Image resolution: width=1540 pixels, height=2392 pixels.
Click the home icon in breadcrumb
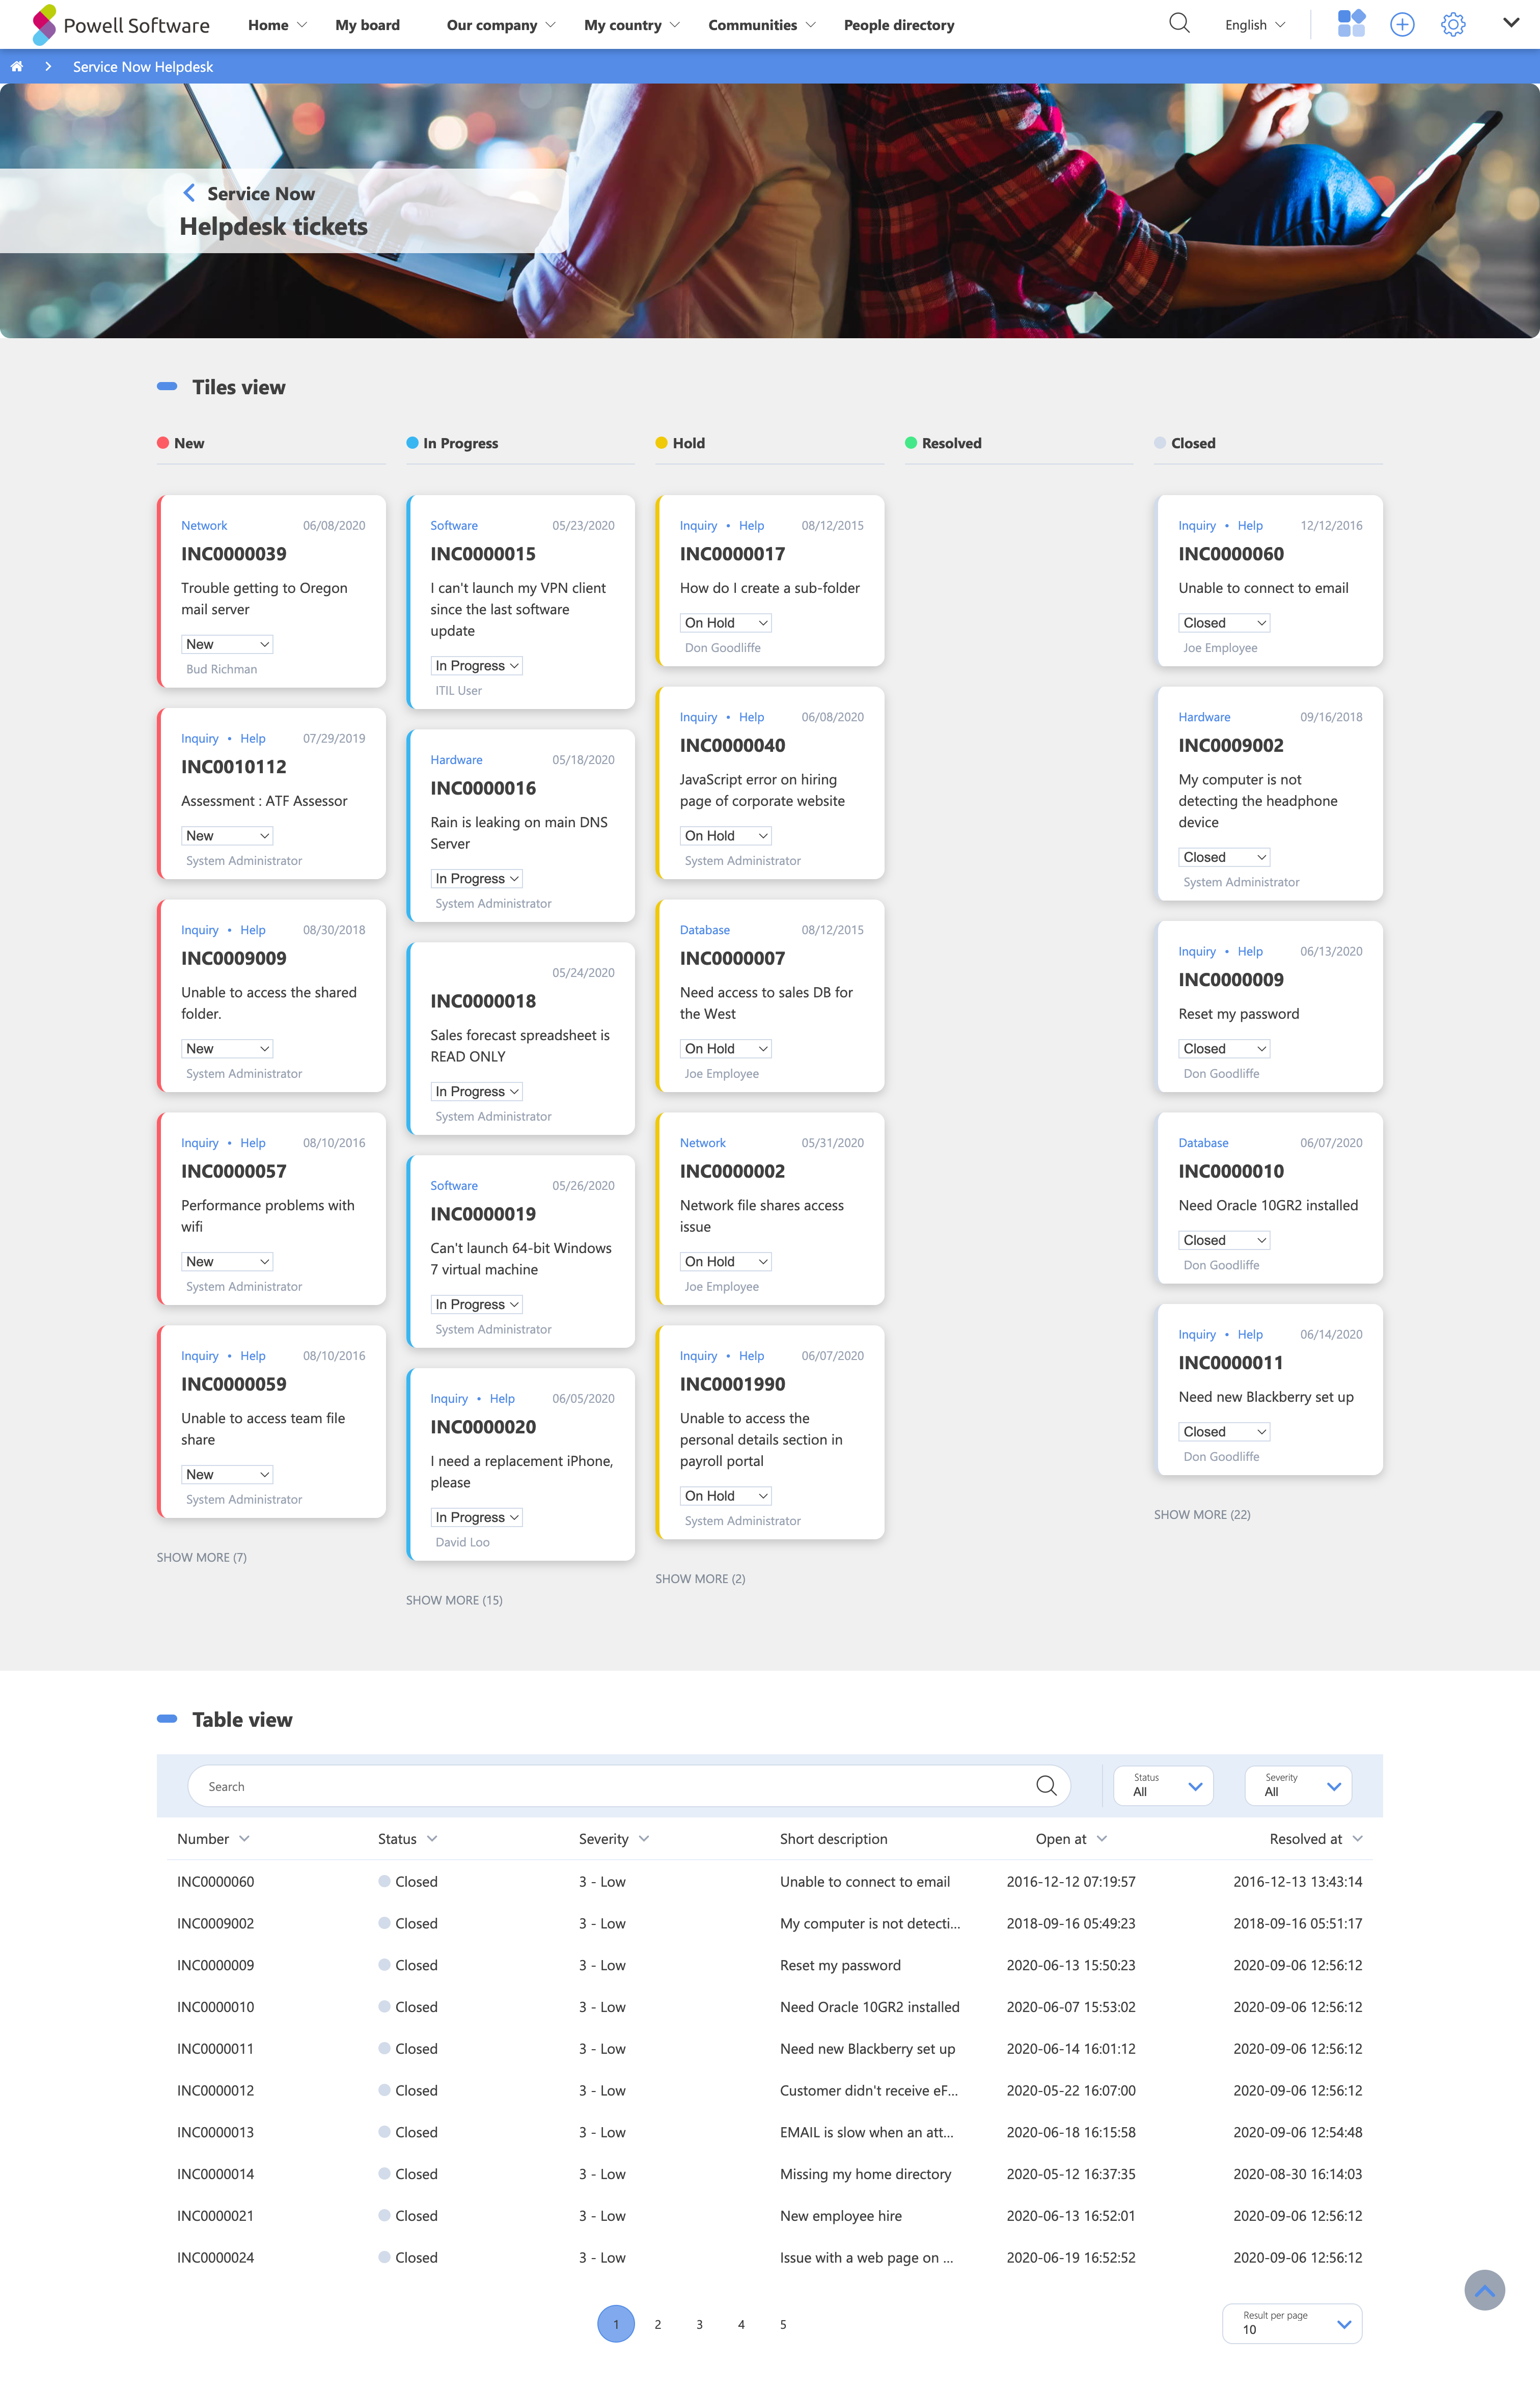17,67
